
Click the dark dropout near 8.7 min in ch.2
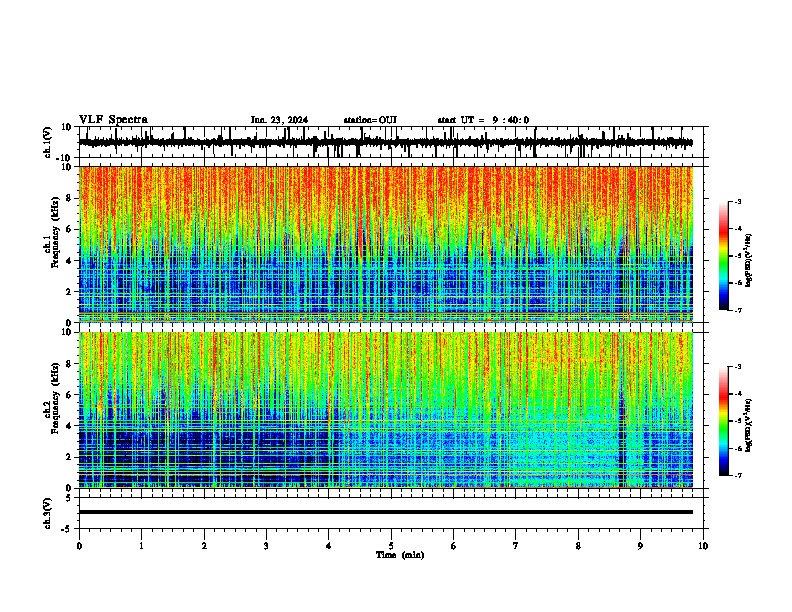pos(622,439)
